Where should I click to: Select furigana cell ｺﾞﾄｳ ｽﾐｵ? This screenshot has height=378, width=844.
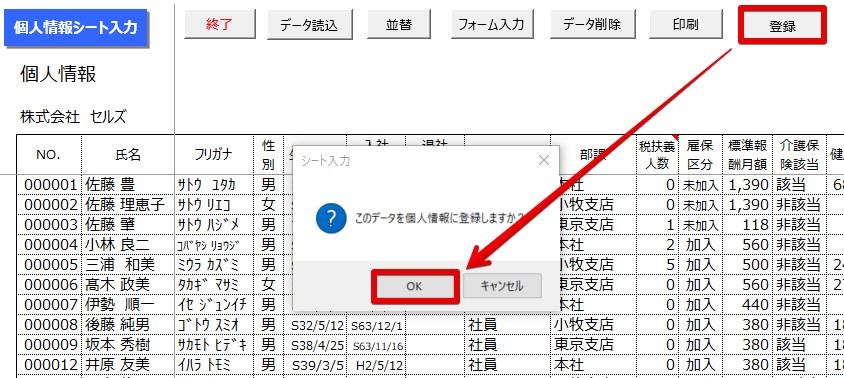[x=214, y=325]
